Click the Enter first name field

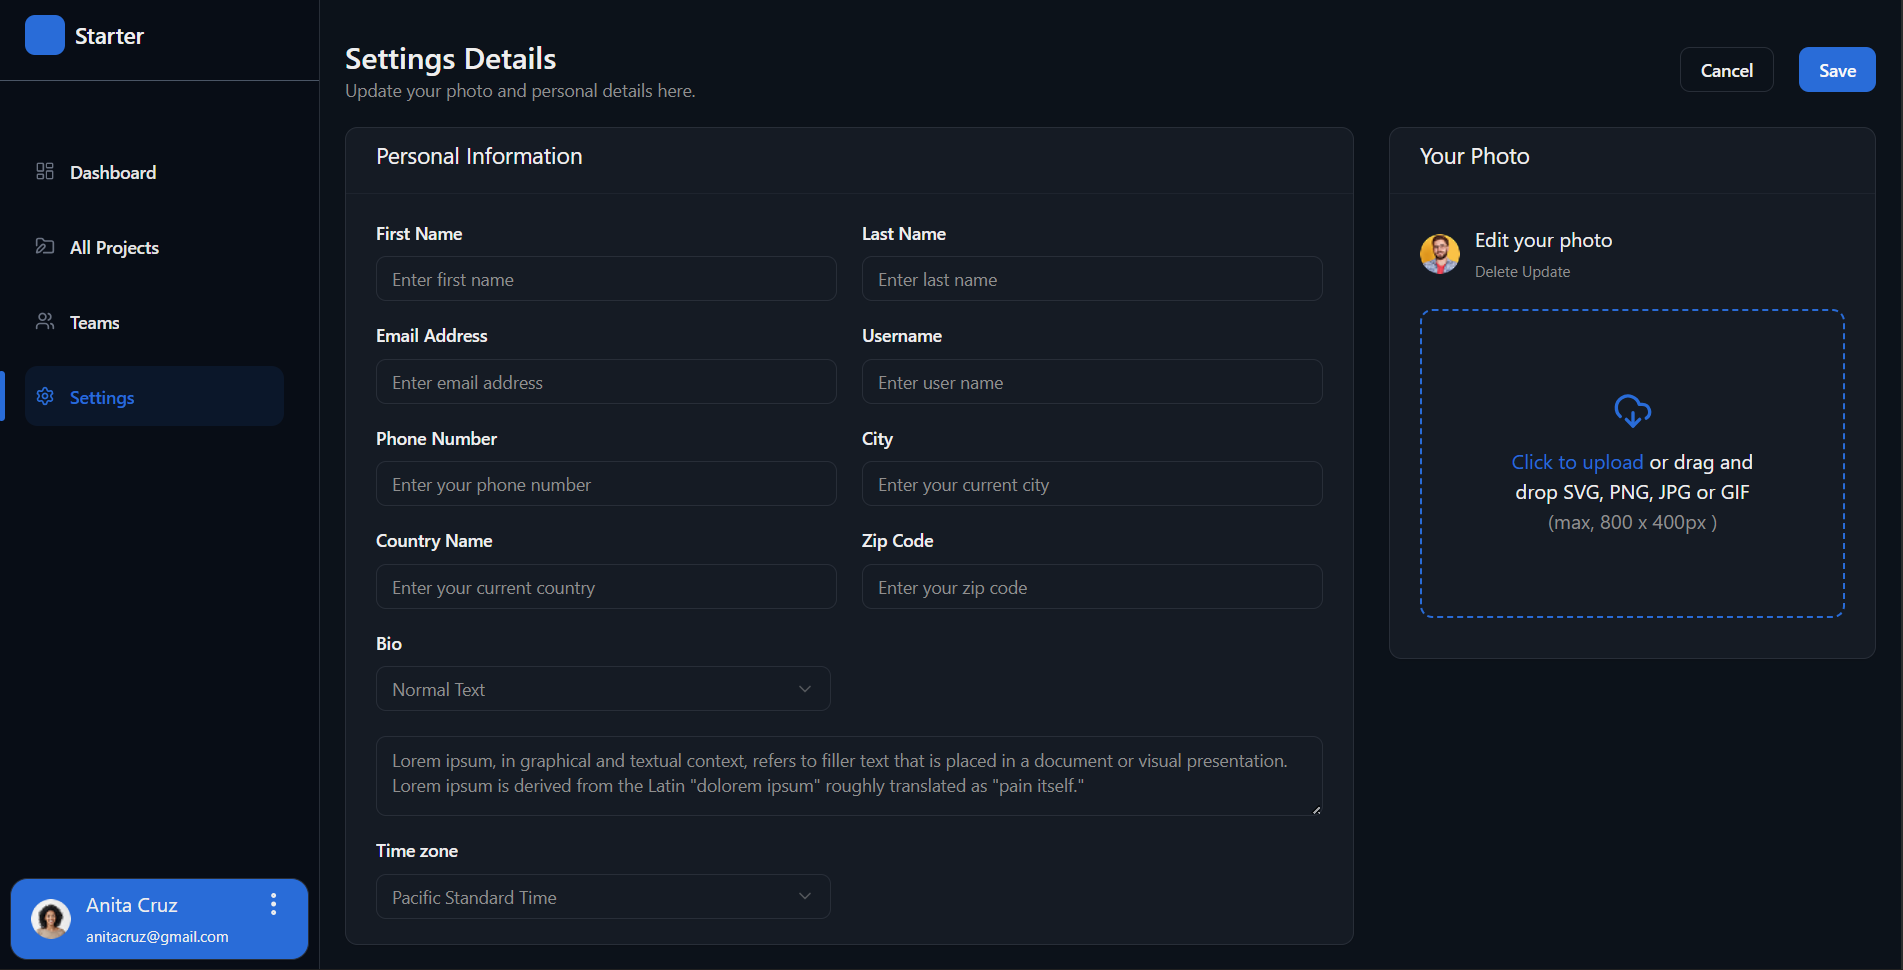coord(606,279)
